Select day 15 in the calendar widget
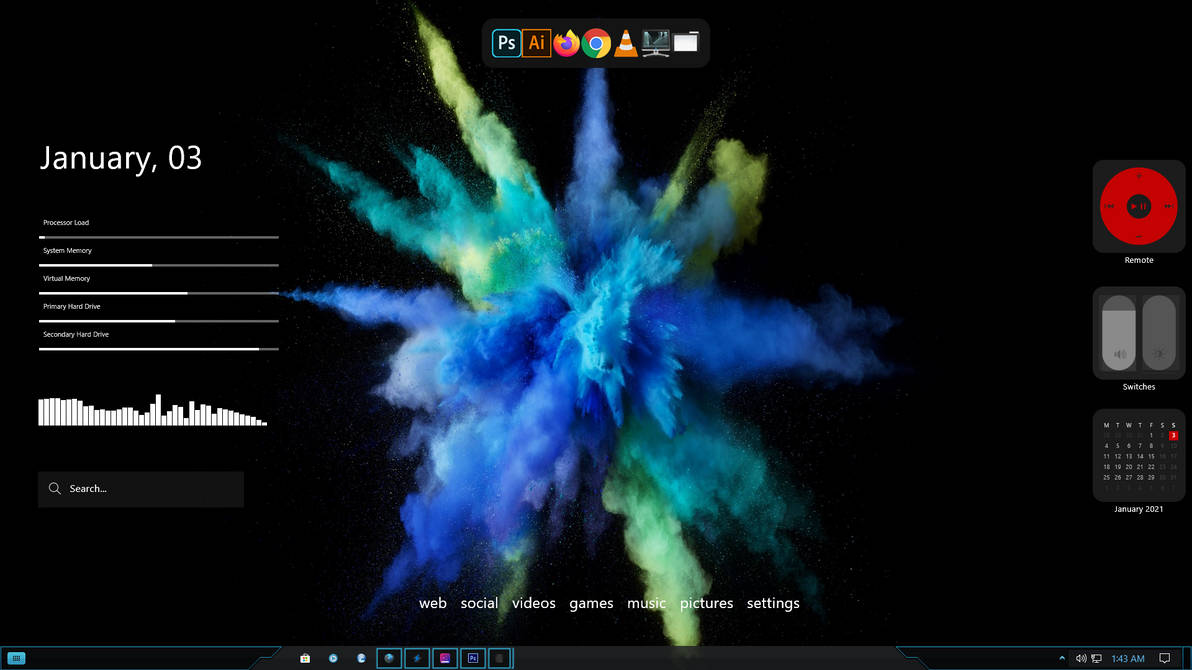Screen dimensions: 1192x670 1151,456
